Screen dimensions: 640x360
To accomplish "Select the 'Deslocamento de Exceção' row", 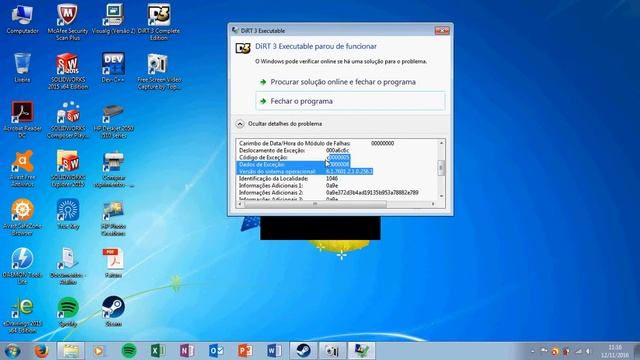I will pos(294,150).
